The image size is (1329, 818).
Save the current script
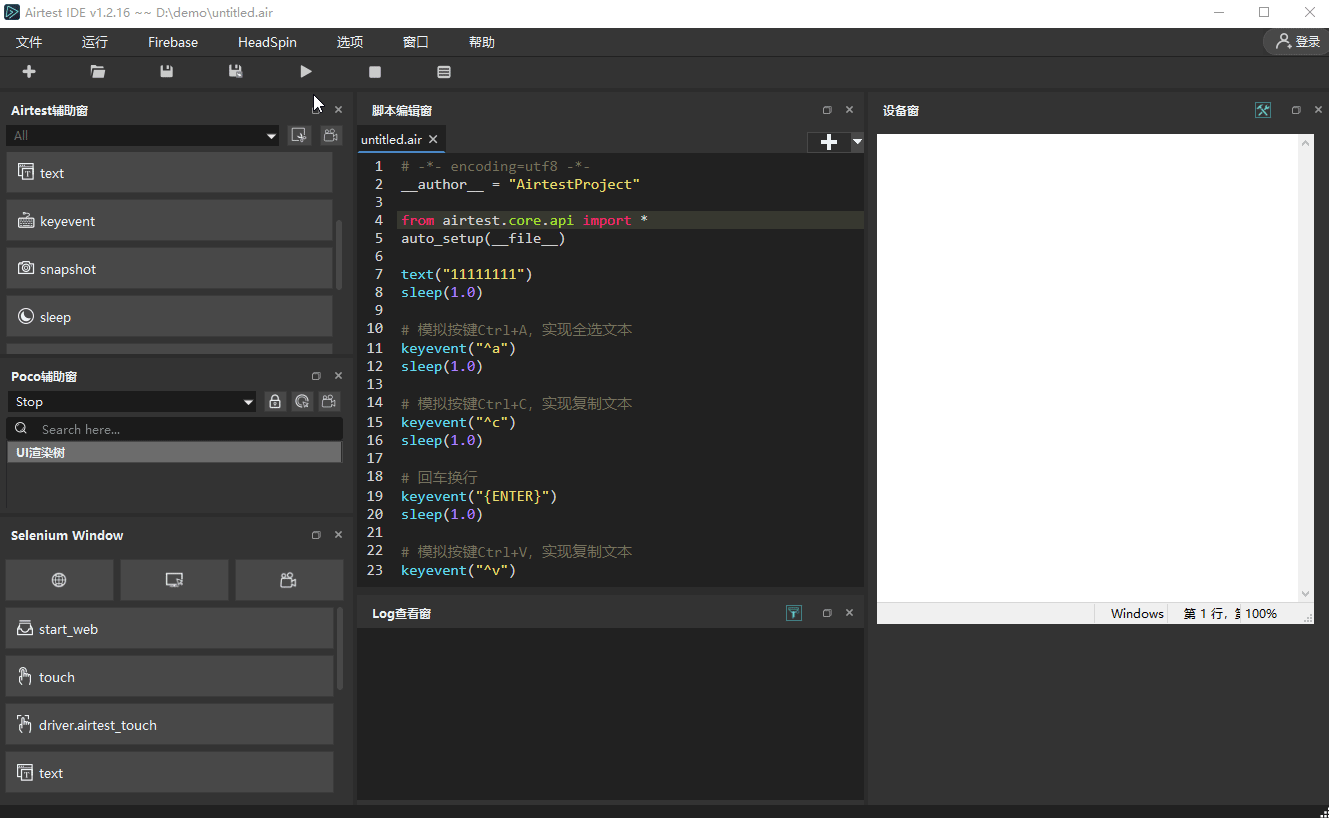click(x=167, y=72)
